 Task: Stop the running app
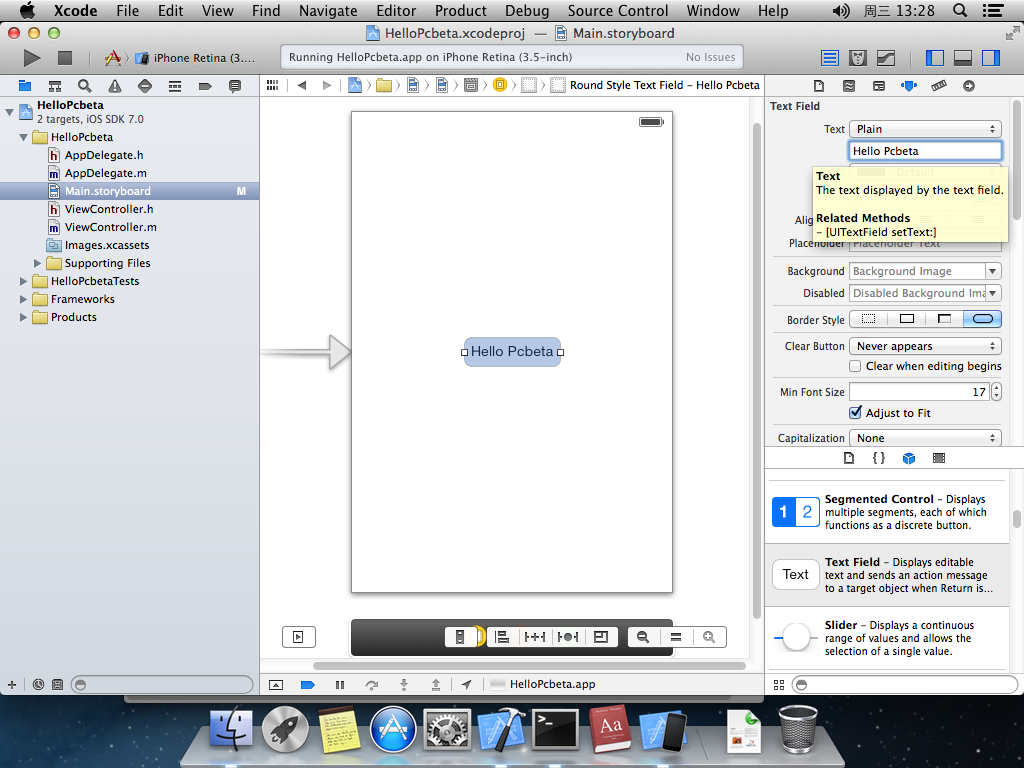(x=65, y=57)
